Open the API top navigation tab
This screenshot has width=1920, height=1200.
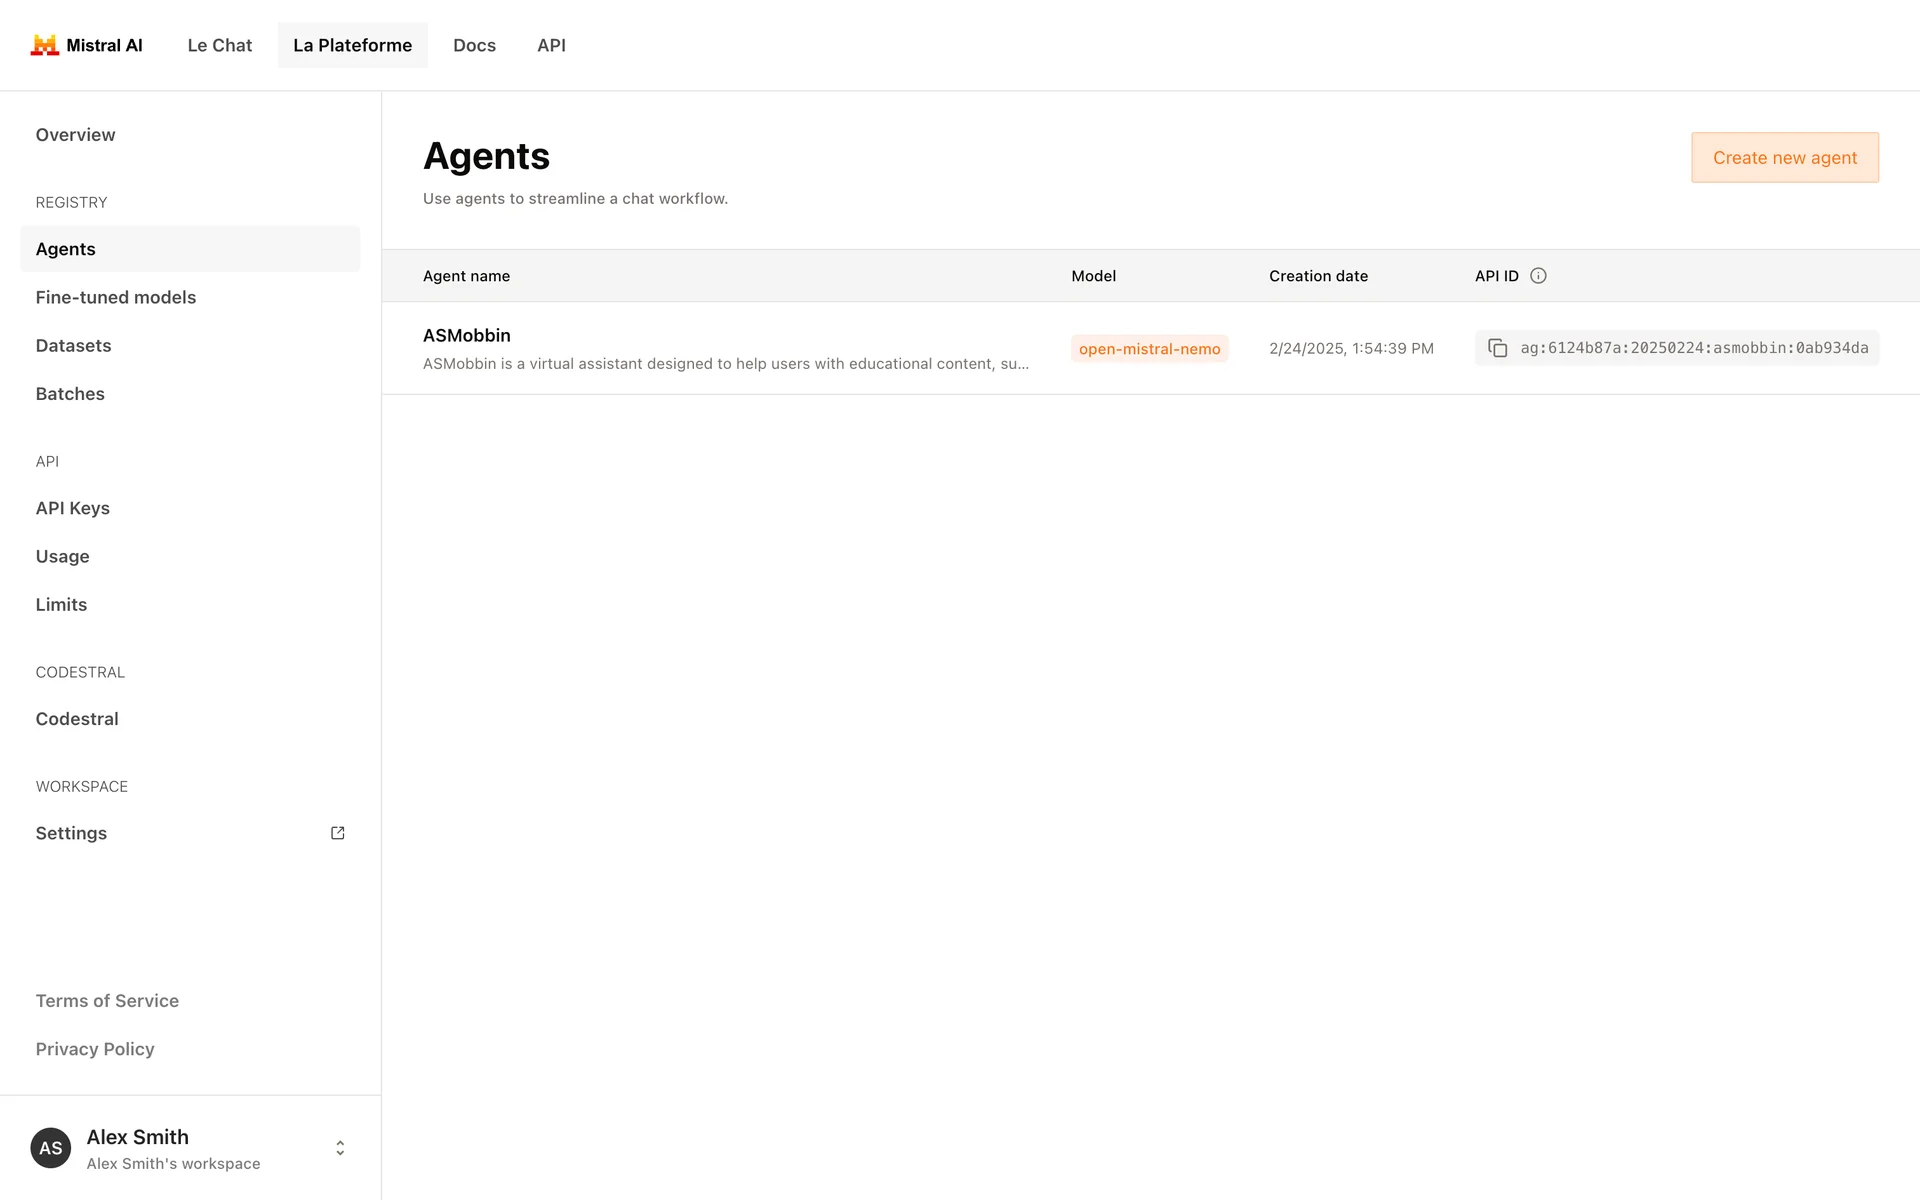coord(551,45)
